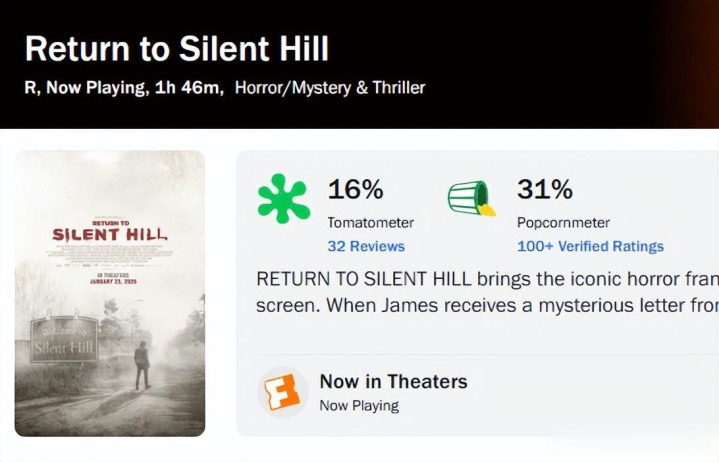Click Now Playing under Now in Theaters
Screen dimensions: 719x462
[x=359, y=406]
